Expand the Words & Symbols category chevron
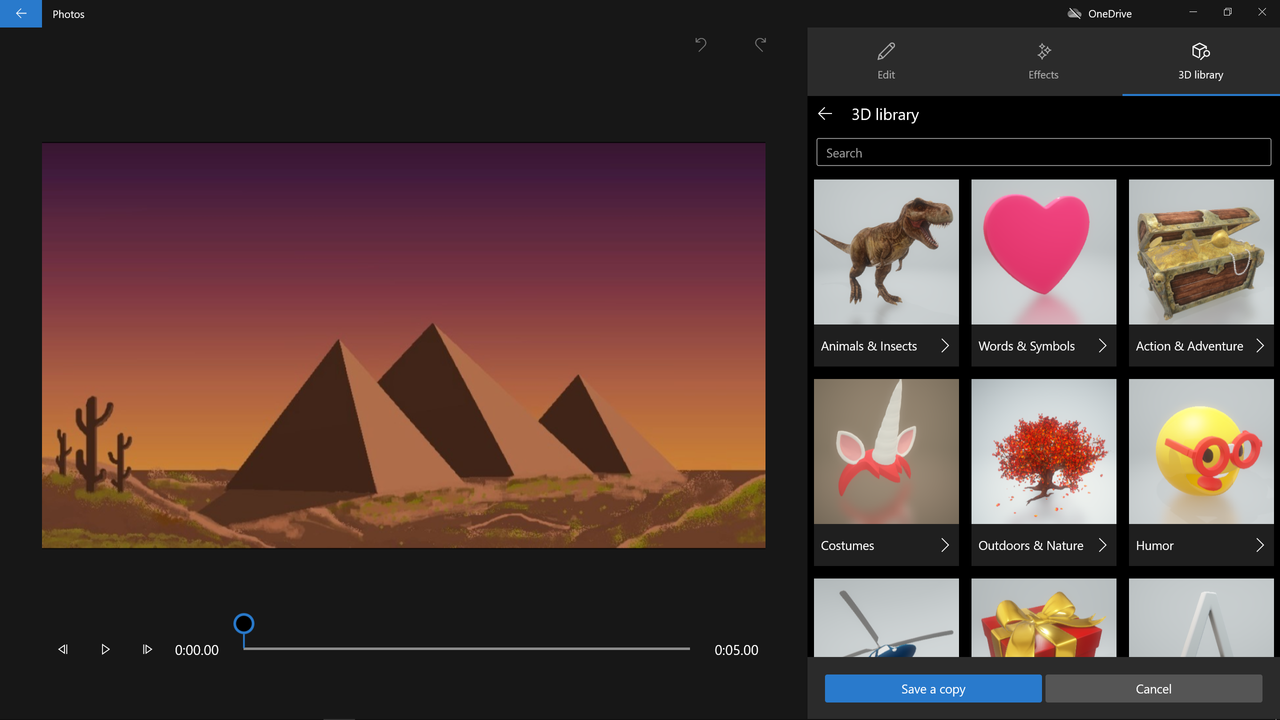 tap(1102, 346)
